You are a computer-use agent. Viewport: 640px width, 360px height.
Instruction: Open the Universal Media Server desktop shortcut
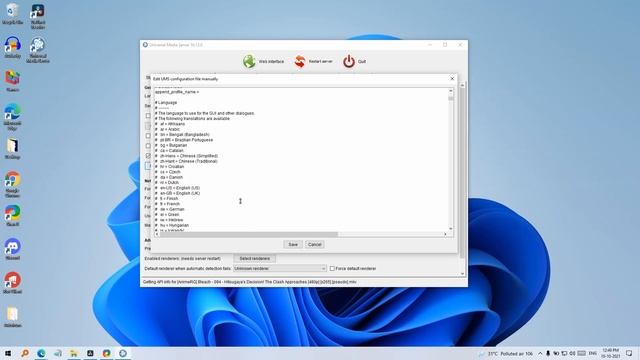(x=38, y=50)
